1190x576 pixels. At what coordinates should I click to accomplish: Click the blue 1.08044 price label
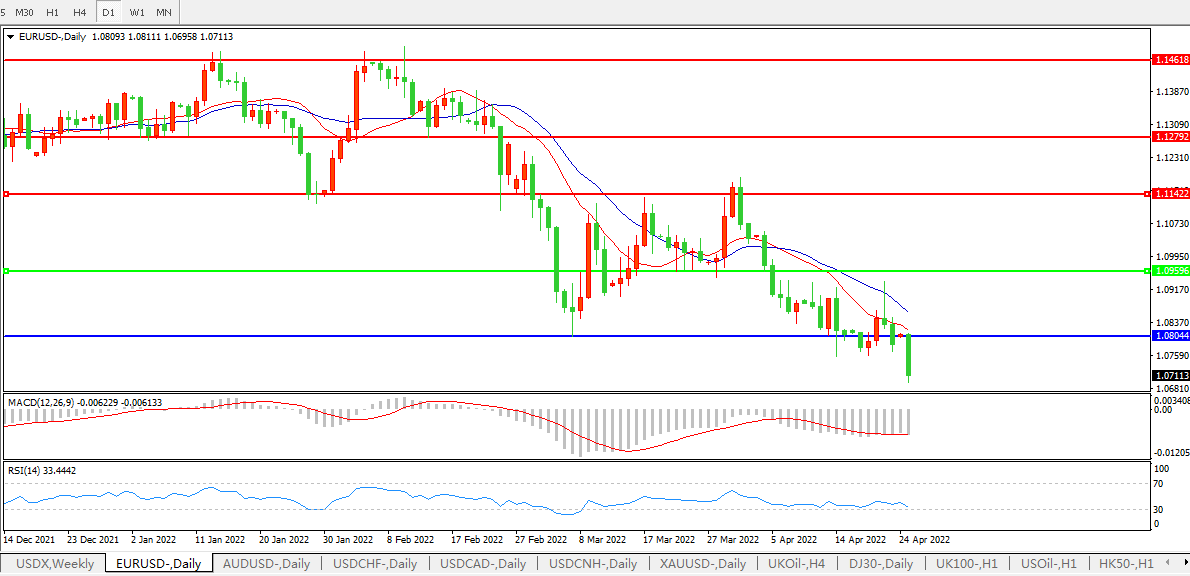point(1170,336)
